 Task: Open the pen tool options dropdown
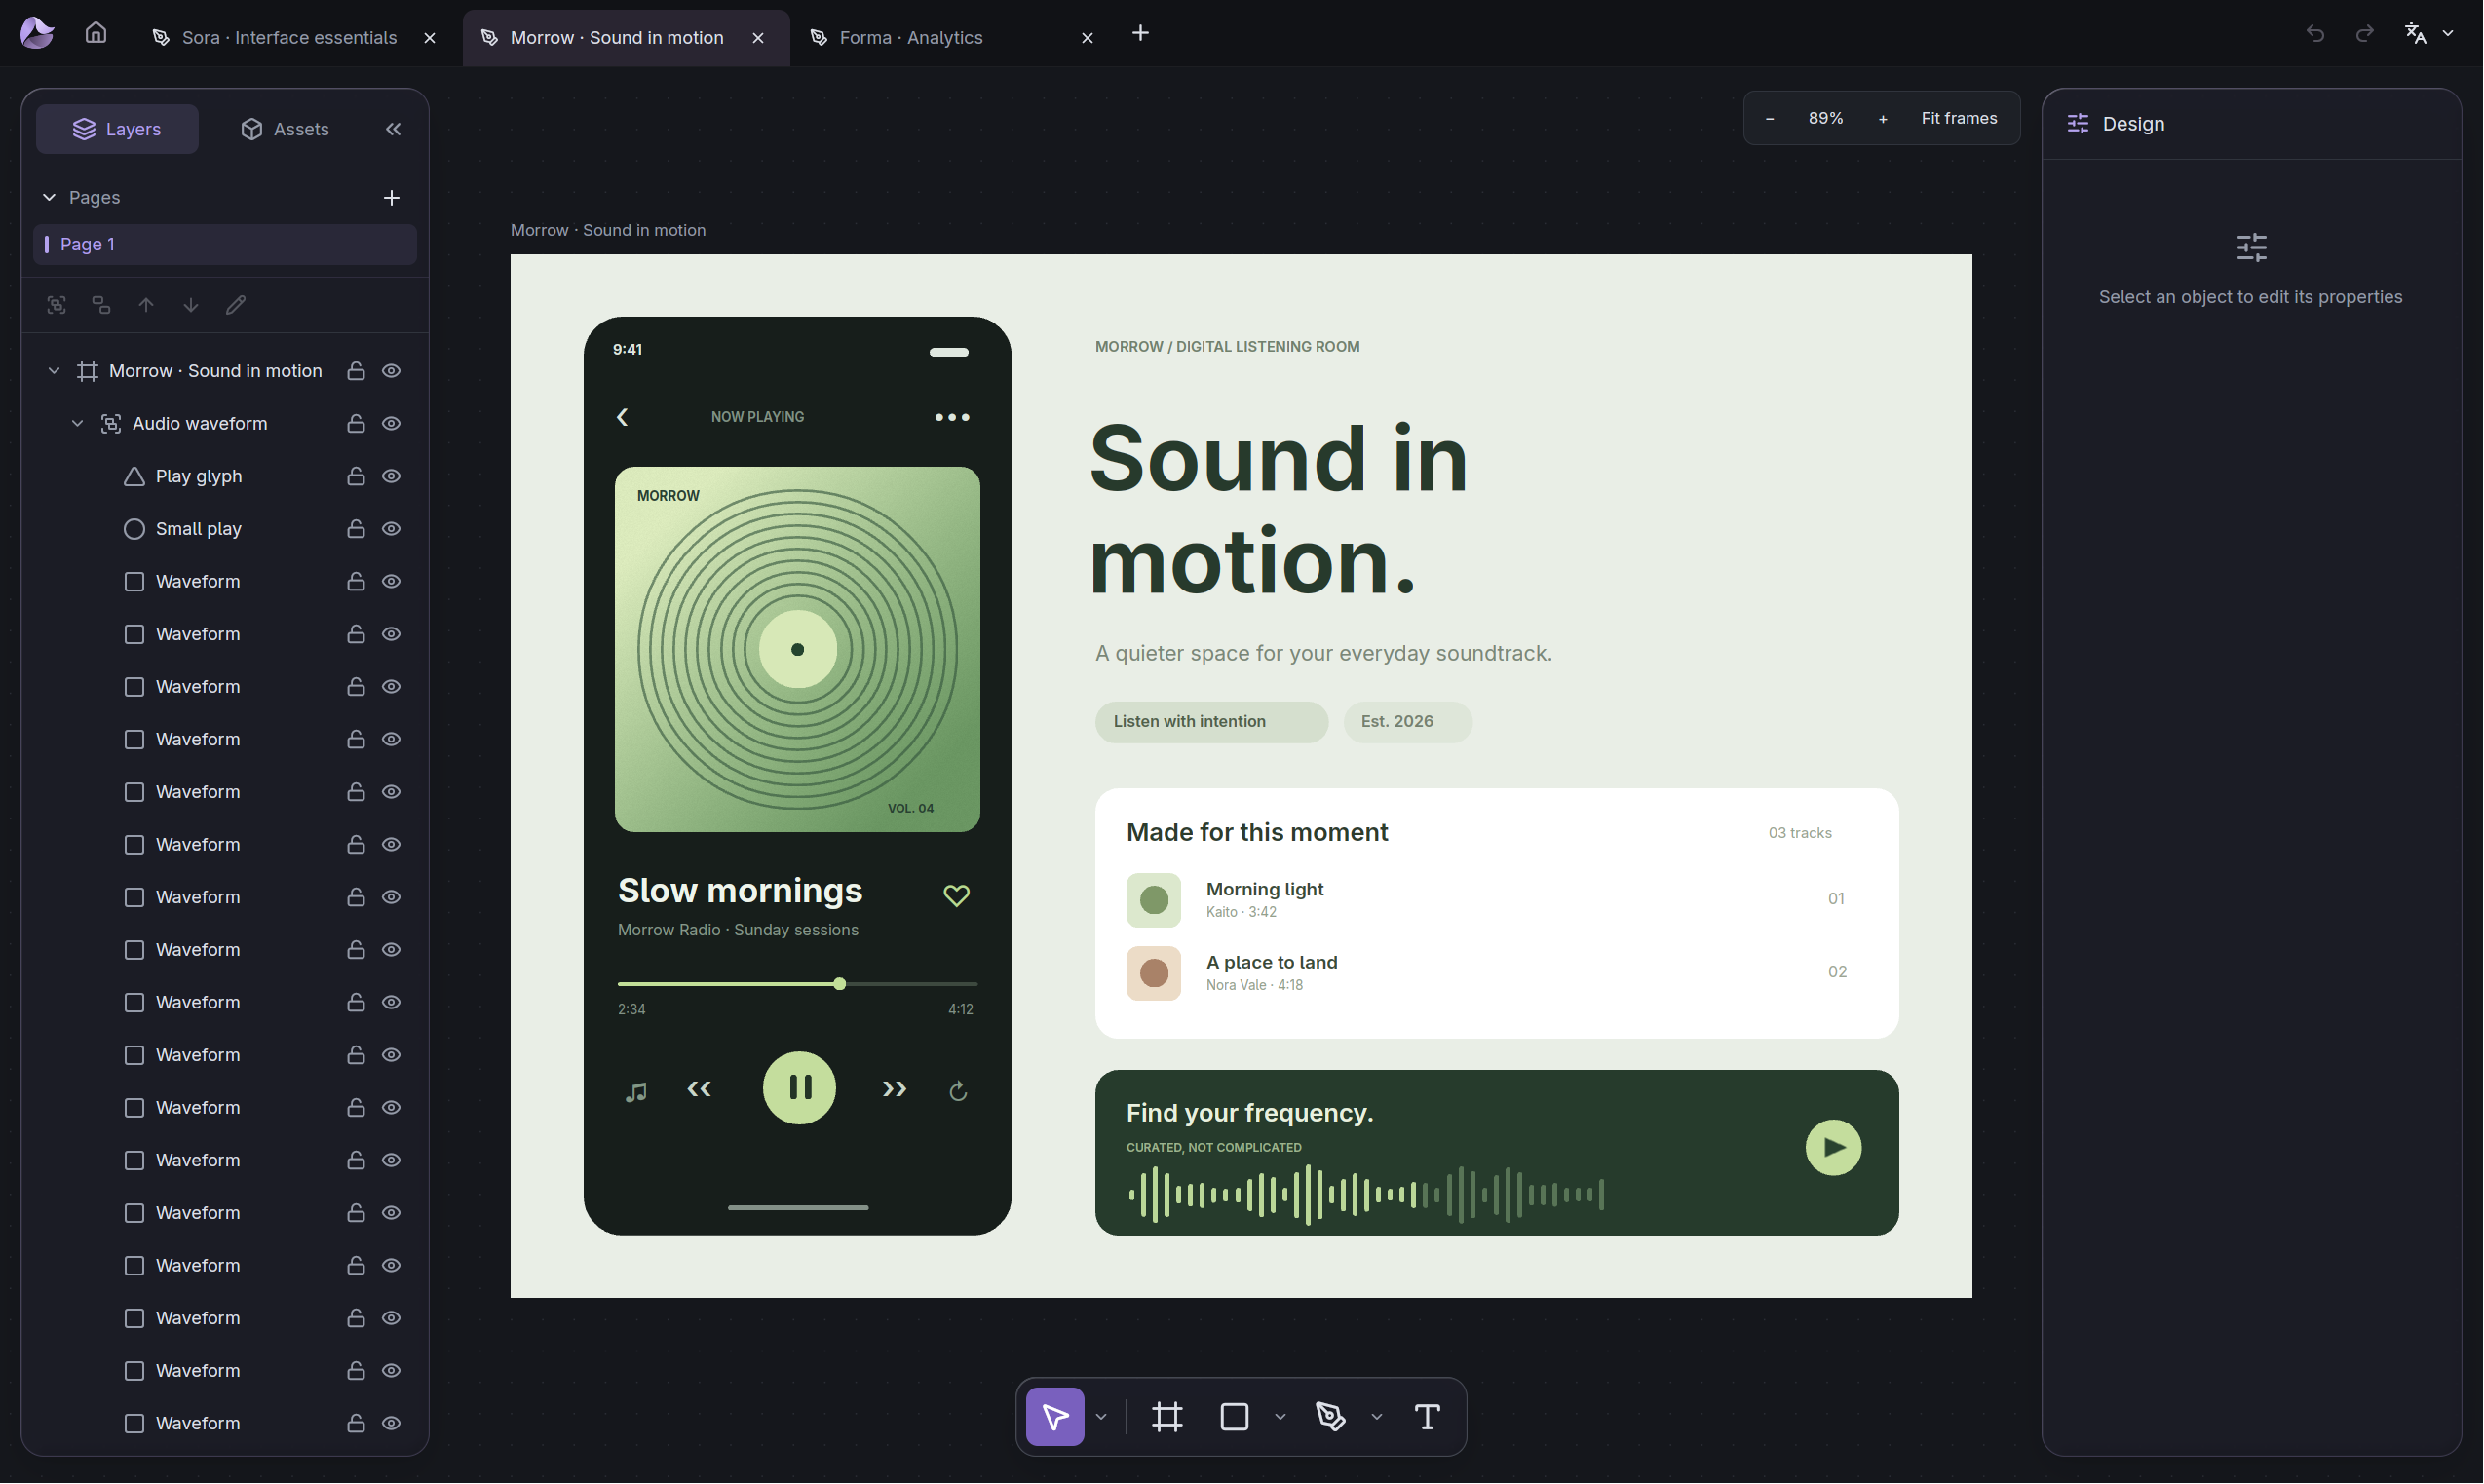point(1377,1417)
